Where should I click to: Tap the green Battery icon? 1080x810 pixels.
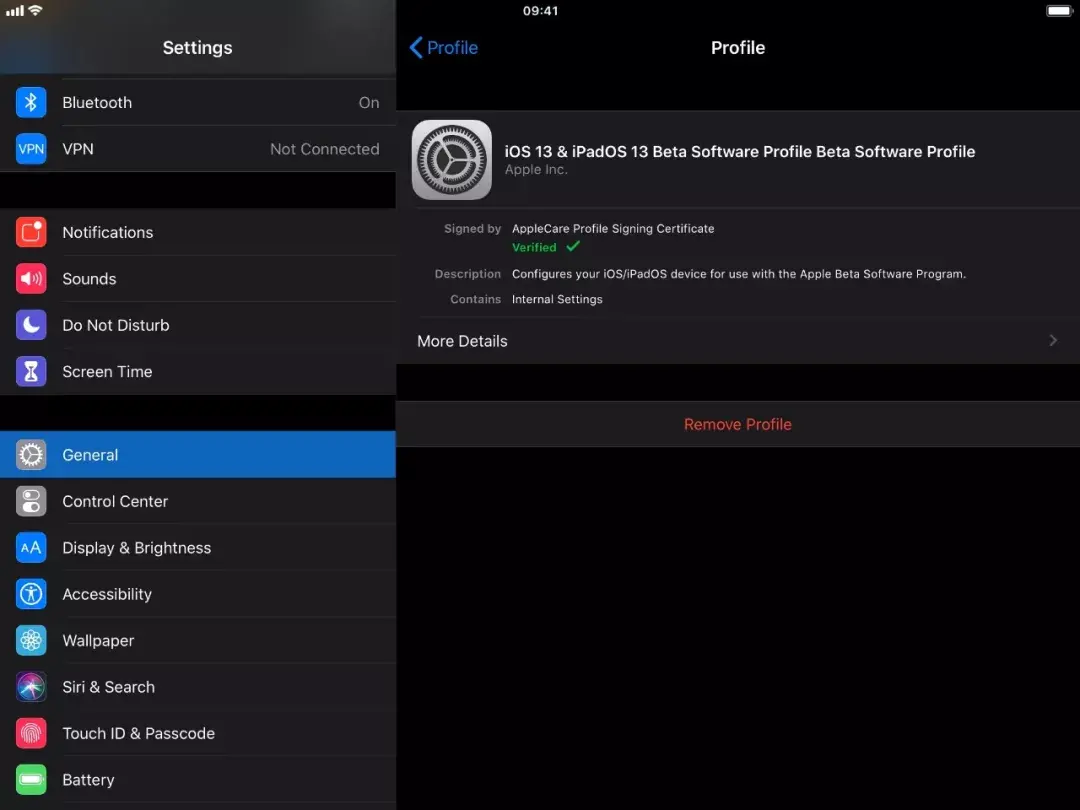pyautogui.click(x=31, y=780)
